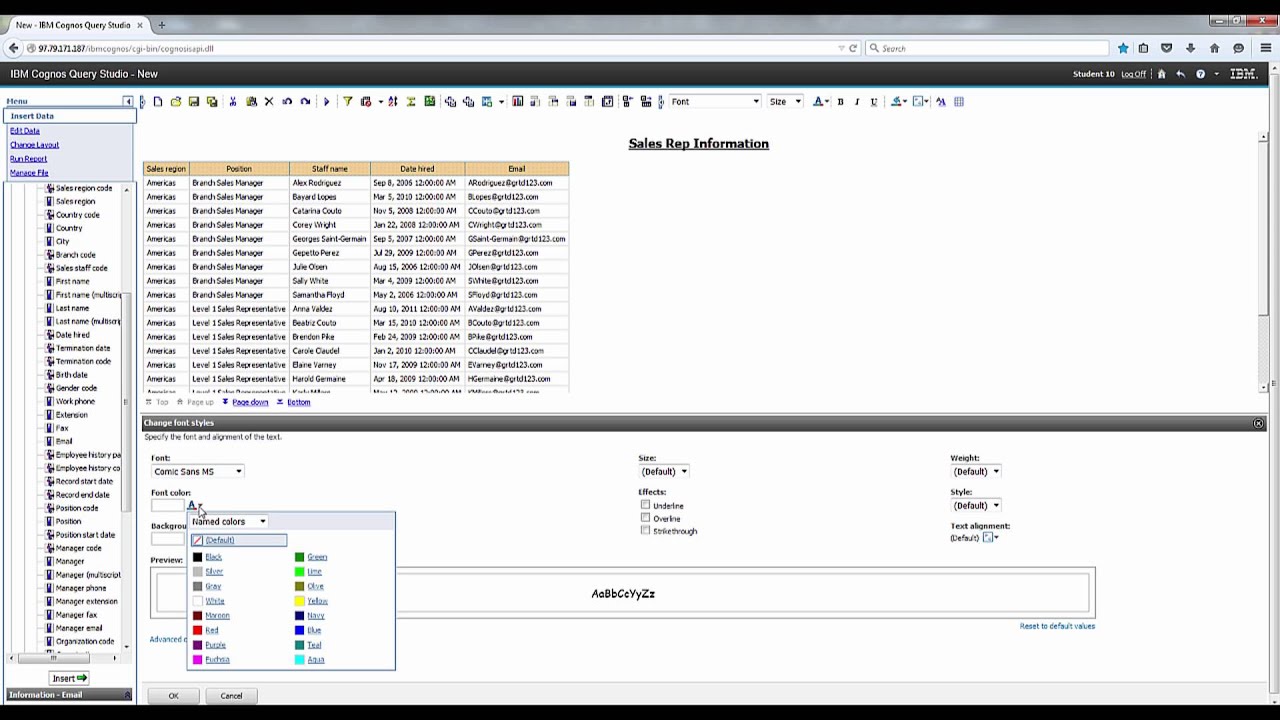
Task: Click the Save report disk icon
Action: 194,101
